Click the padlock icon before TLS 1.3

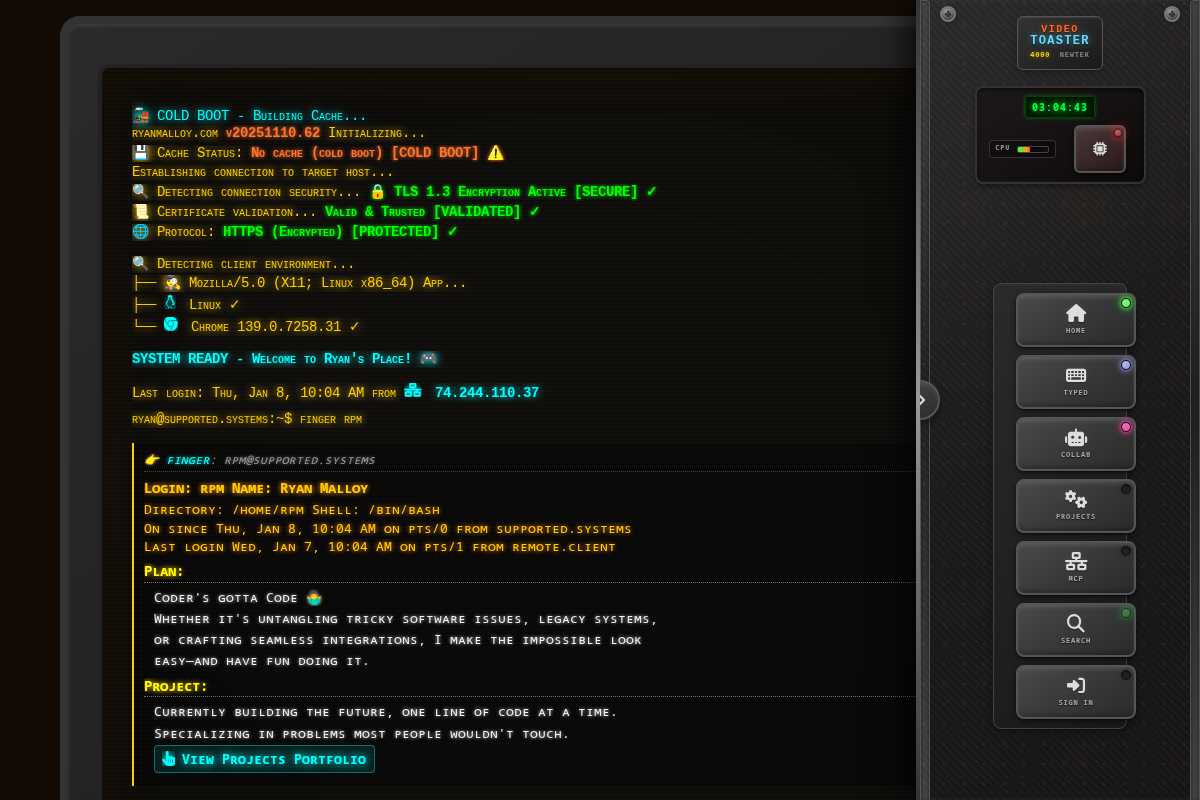tap(377, 191)
